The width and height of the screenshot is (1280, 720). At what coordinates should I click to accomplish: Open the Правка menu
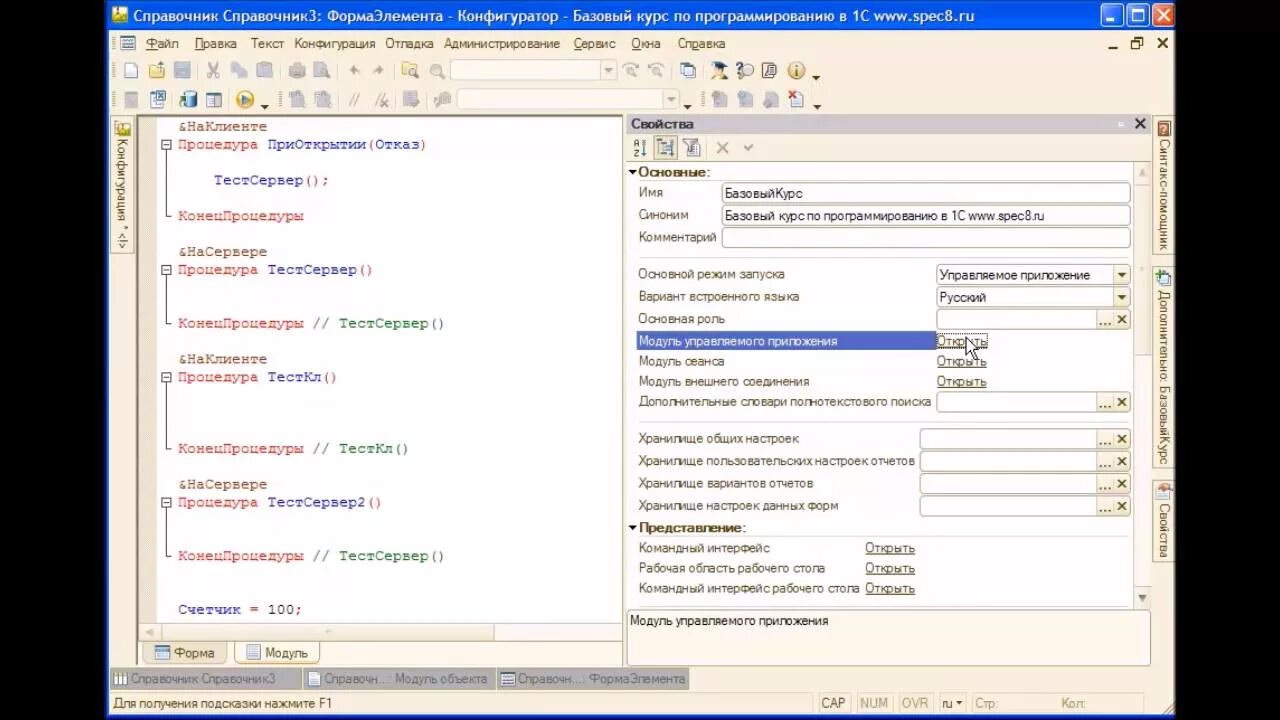216,43
